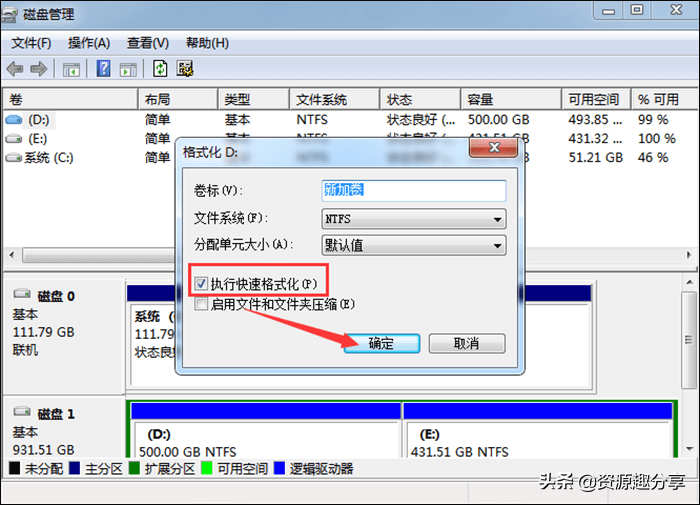Sort by the 类型 column header
Screen dimensions: 700x505
pos(254,99)
